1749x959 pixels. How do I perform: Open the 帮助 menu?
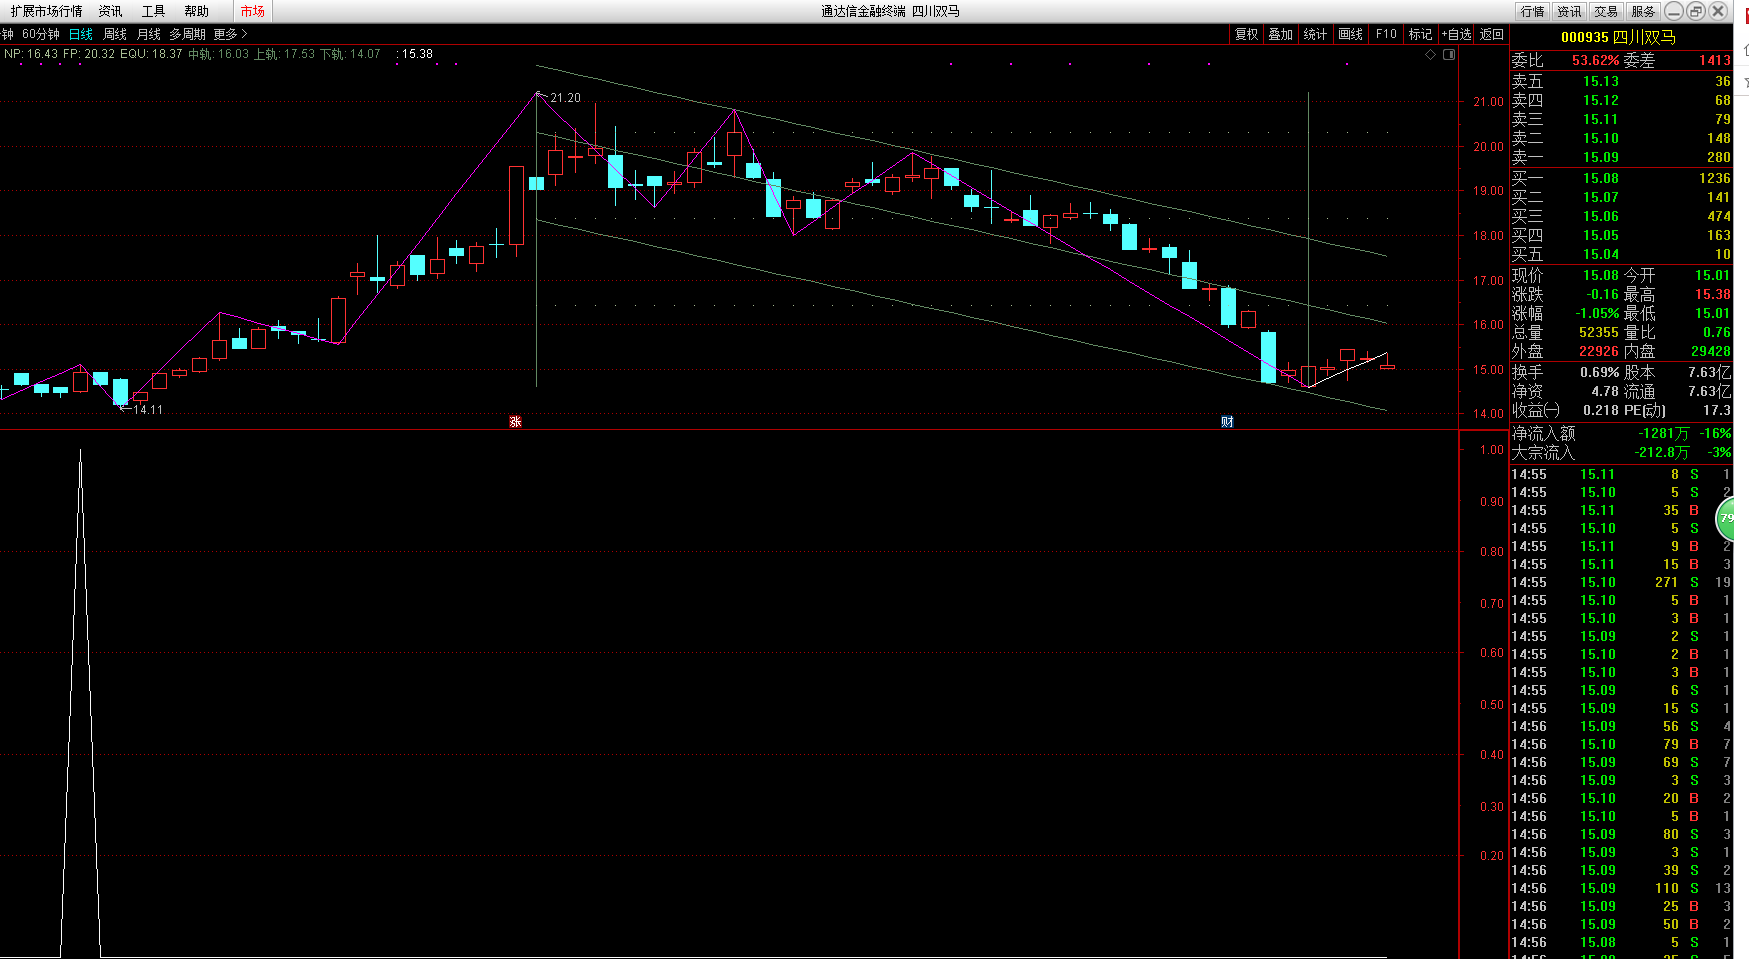tap(196, 11)
